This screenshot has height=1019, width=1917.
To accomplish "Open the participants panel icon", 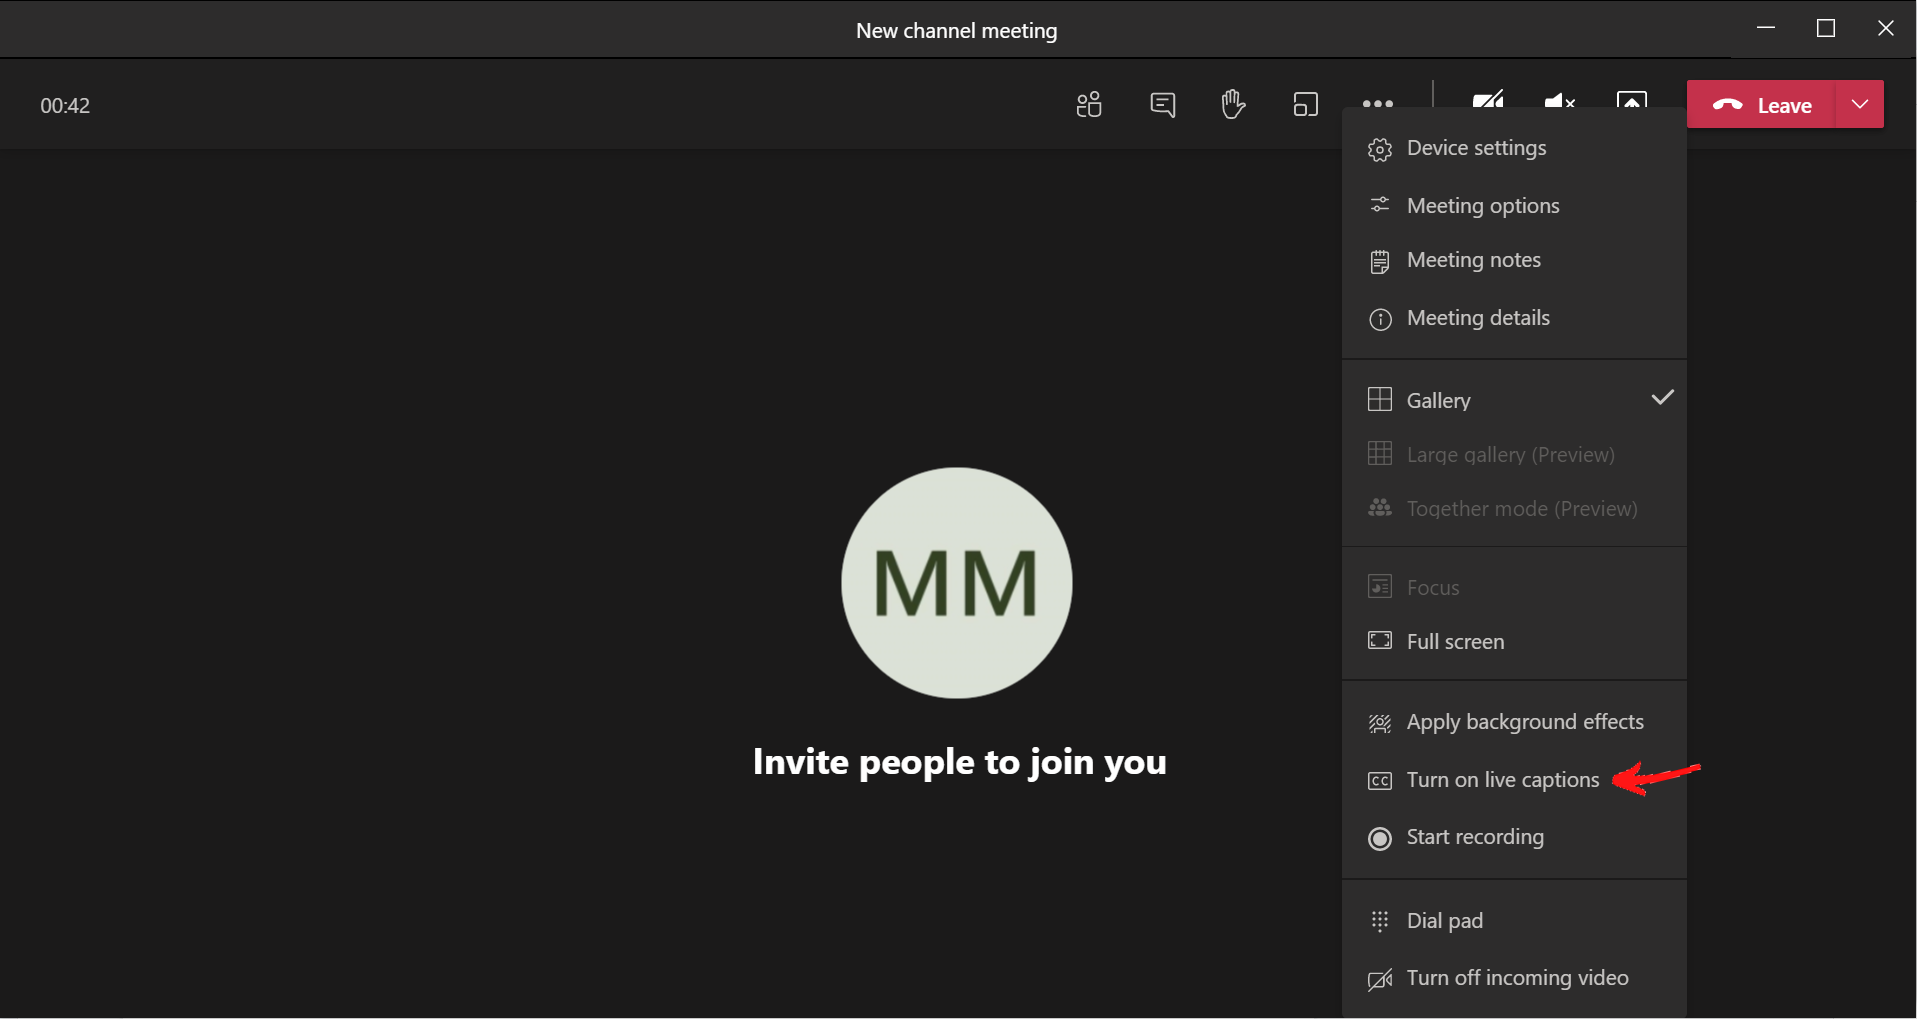I will pyautogui.click(x=1089, y=105).
